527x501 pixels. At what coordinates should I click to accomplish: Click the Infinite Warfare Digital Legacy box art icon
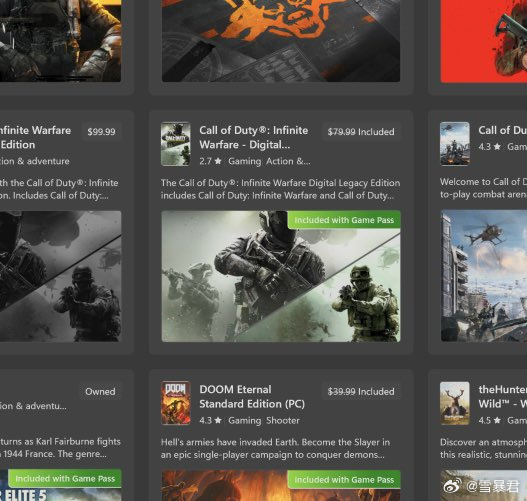point(175,144)
